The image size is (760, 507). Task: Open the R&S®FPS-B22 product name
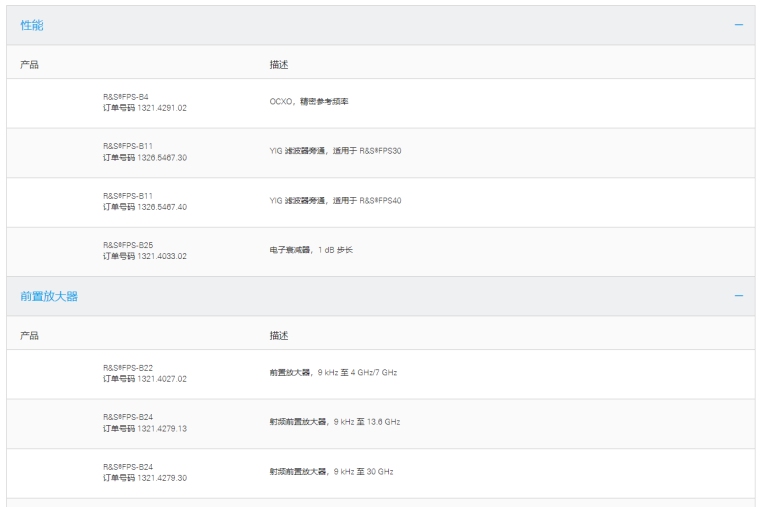coord(128,368)
